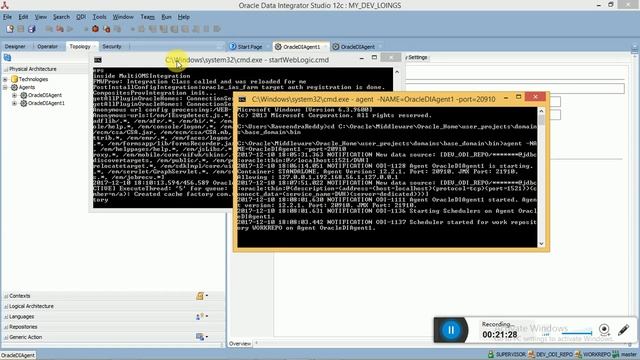Screen dimensions: 640x360
Task: Select OracleDIAgent1 in the Agents tree
Action: point(46,103)
